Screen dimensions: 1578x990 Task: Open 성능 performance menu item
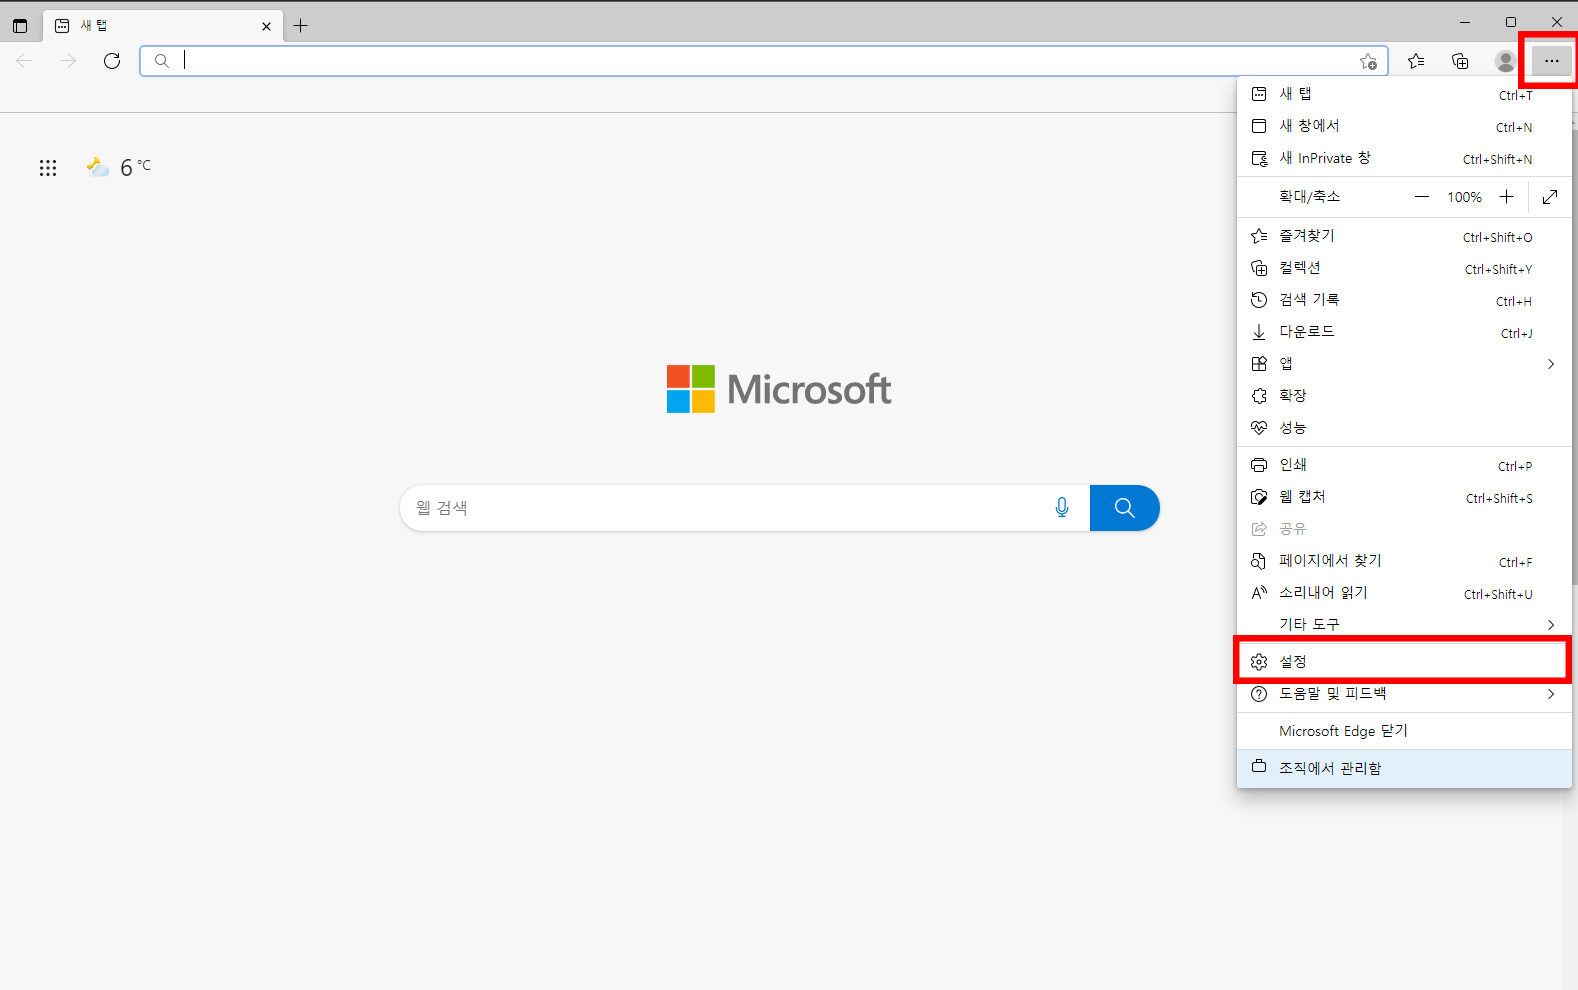click(1404, 428)
